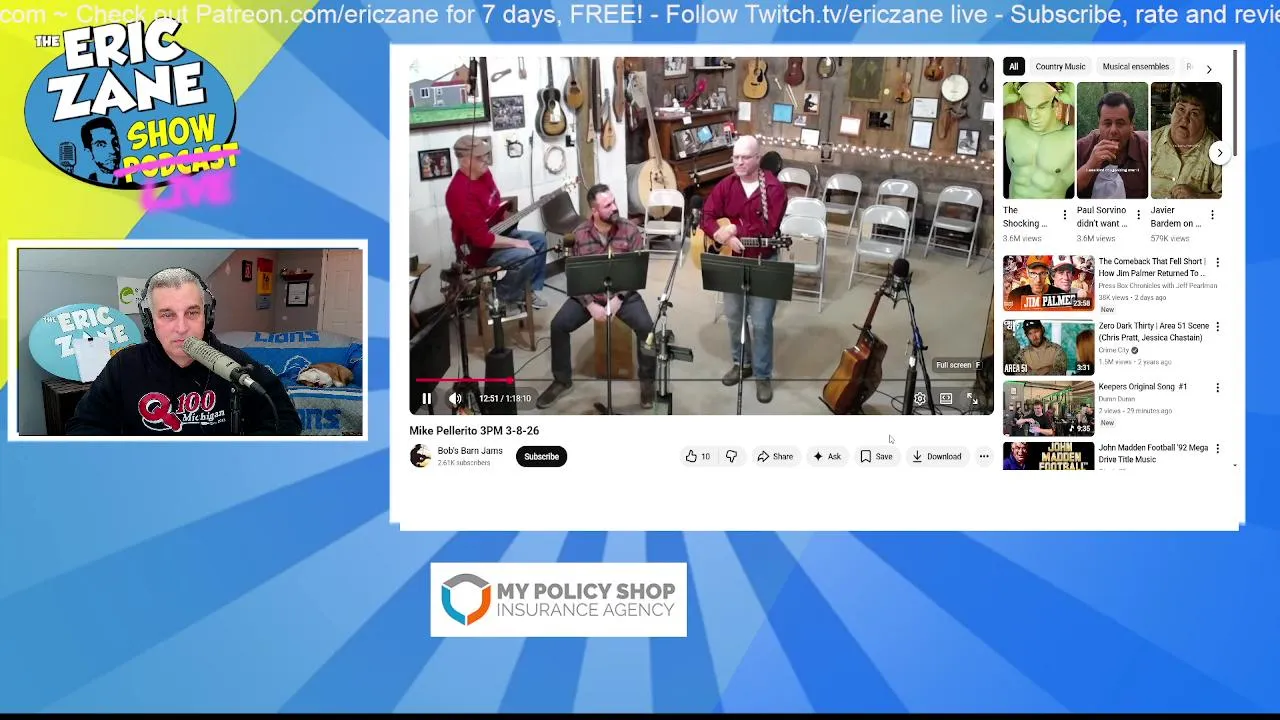Share the video
Image resolution: width=1280 pixels, height=720 pixels.
coord(775,456)
